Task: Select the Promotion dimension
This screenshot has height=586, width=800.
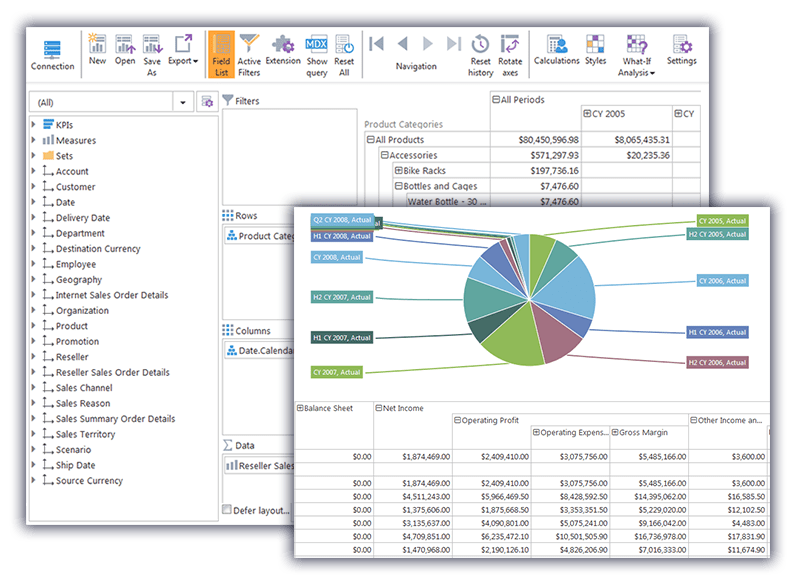Action: [x=77, y=341]
